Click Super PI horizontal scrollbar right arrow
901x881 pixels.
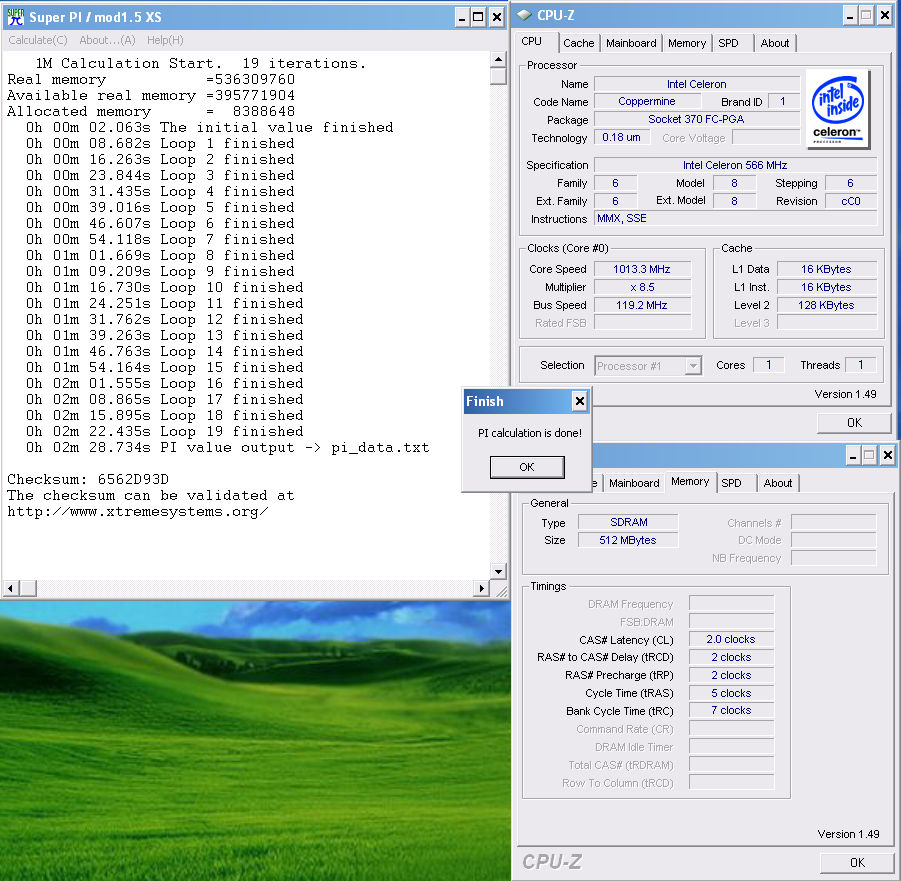click(482, 588)
